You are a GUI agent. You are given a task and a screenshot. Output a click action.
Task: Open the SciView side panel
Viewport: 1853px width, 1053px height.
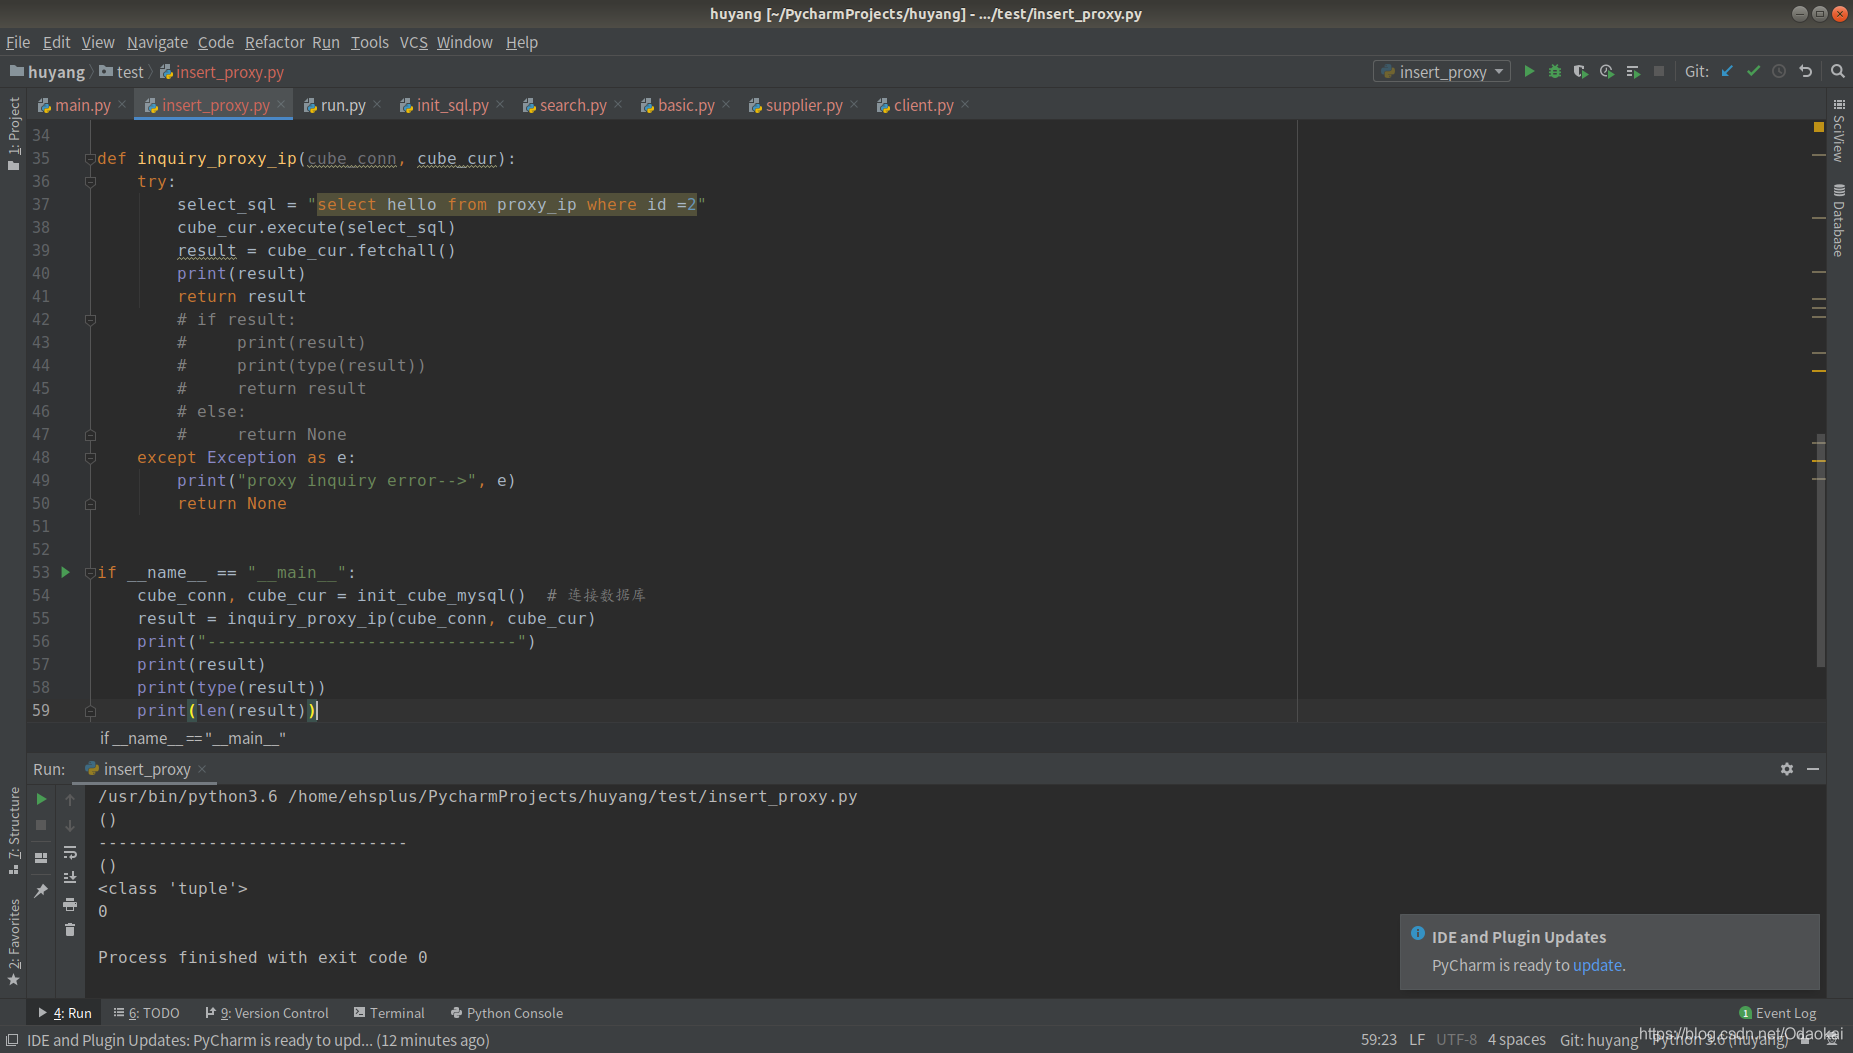click(1839, 131)
